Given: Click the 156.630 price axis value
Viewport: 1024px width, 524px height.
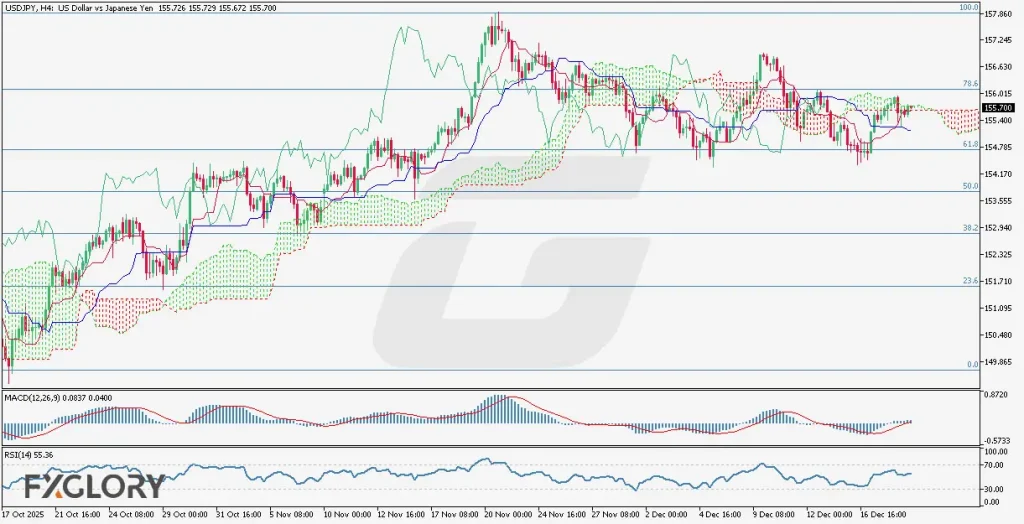Looking at the screenshot, I should click(997, 67).
